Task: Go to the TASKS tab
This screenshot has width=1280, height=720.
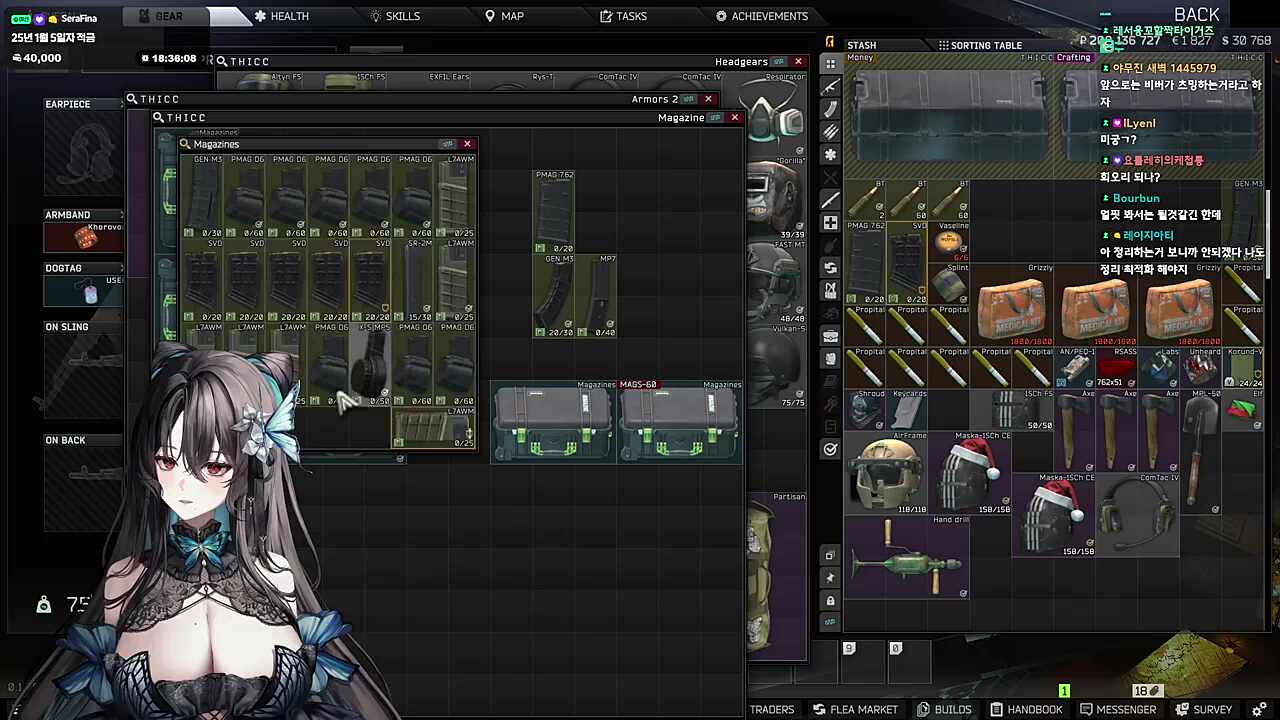Action: coord(623,16)
